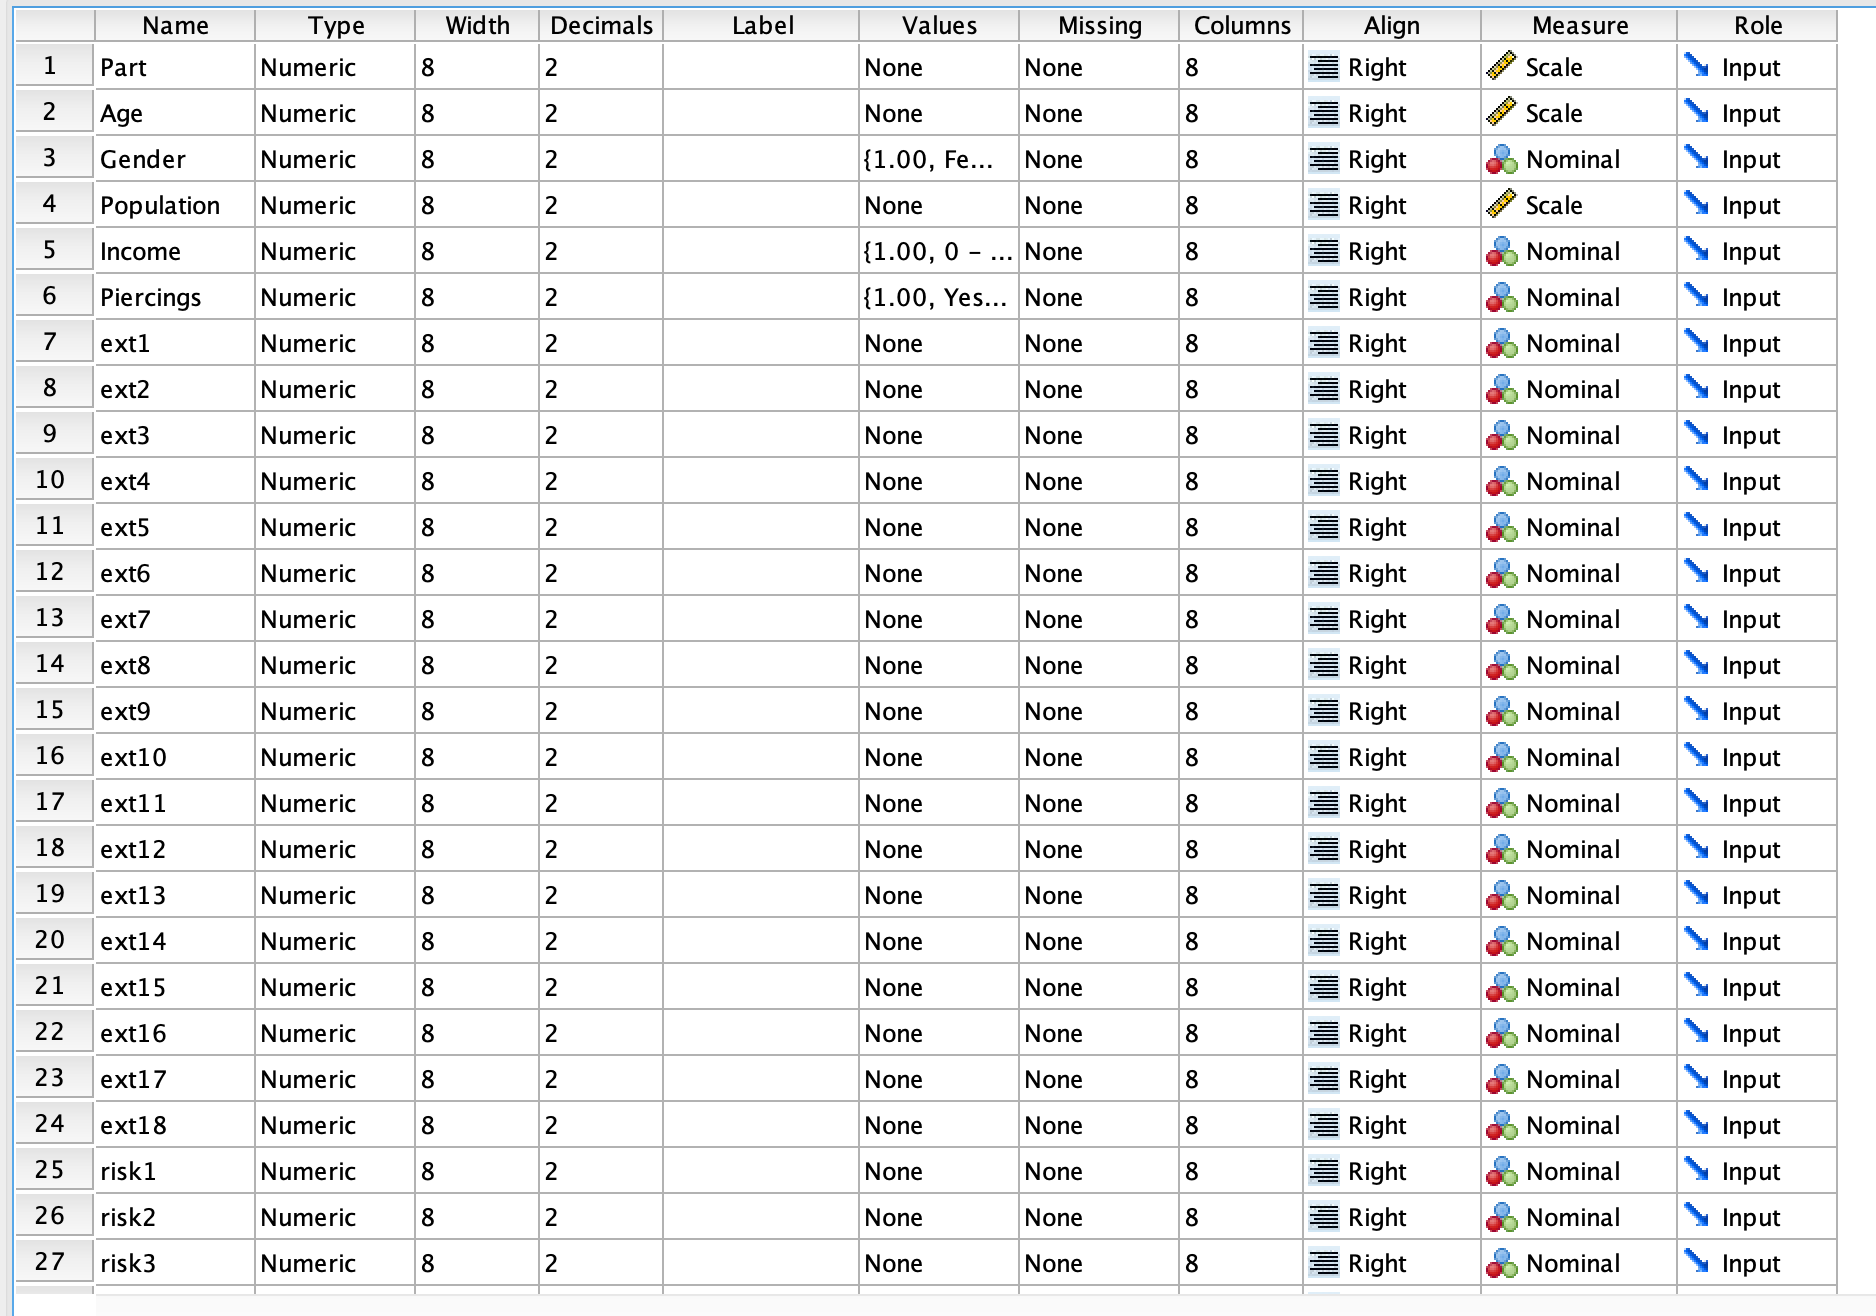Click the Nominal icon on the Gender row
This screenshot has height=1316, width=1876.
1503,159
